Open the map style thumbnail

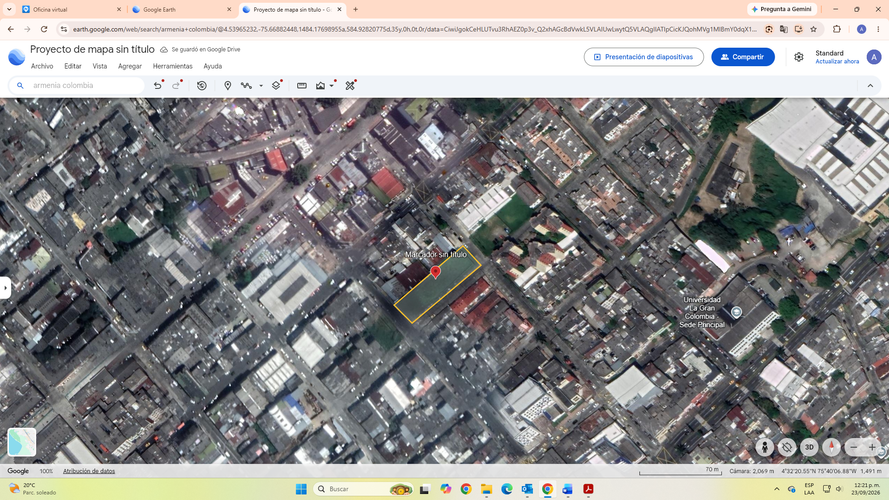(x=22, y=442)
